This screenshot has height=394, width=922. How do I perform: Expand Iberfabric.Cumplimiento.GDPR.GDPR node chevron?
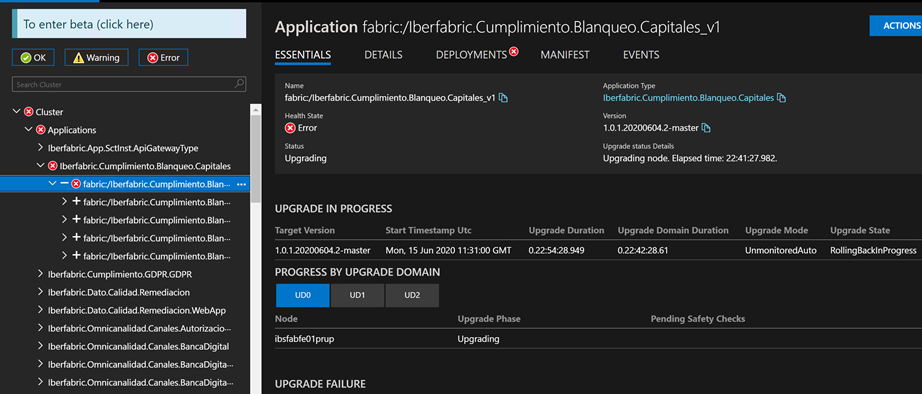[x=40, y=274]
